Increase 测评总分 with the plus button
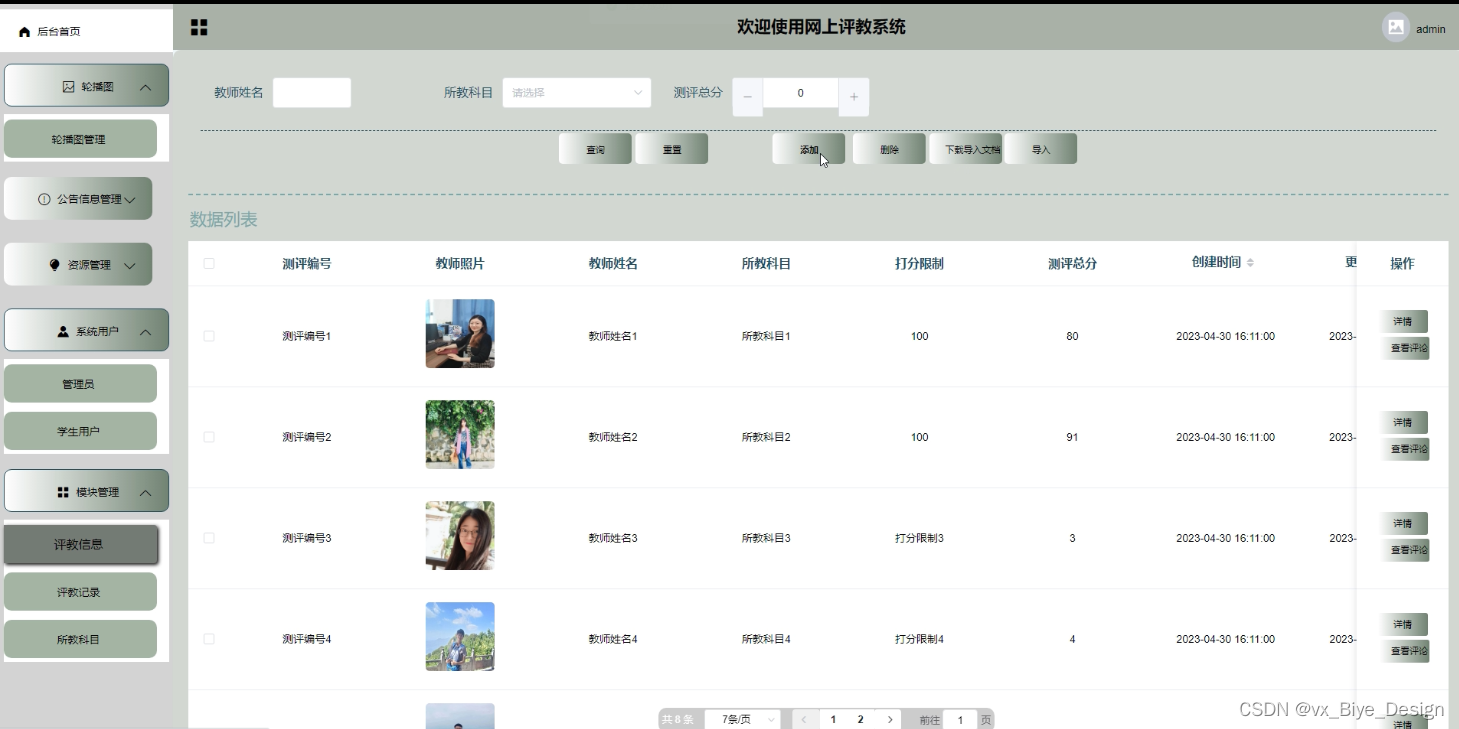This screenshot has width=1459, height=729. point(854,97)
